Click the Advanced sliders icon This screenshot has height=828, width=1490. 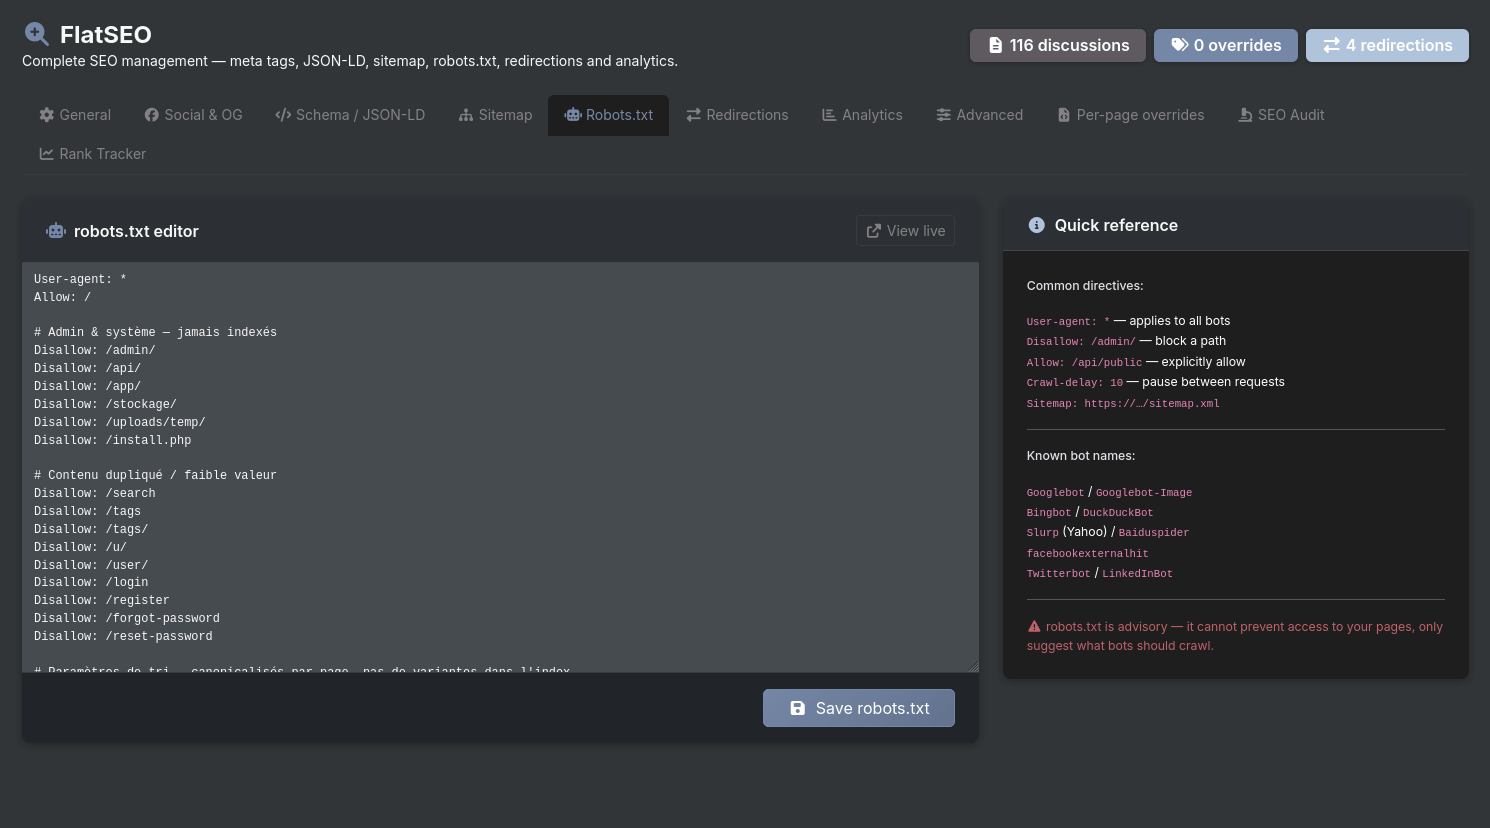point(943,115)
